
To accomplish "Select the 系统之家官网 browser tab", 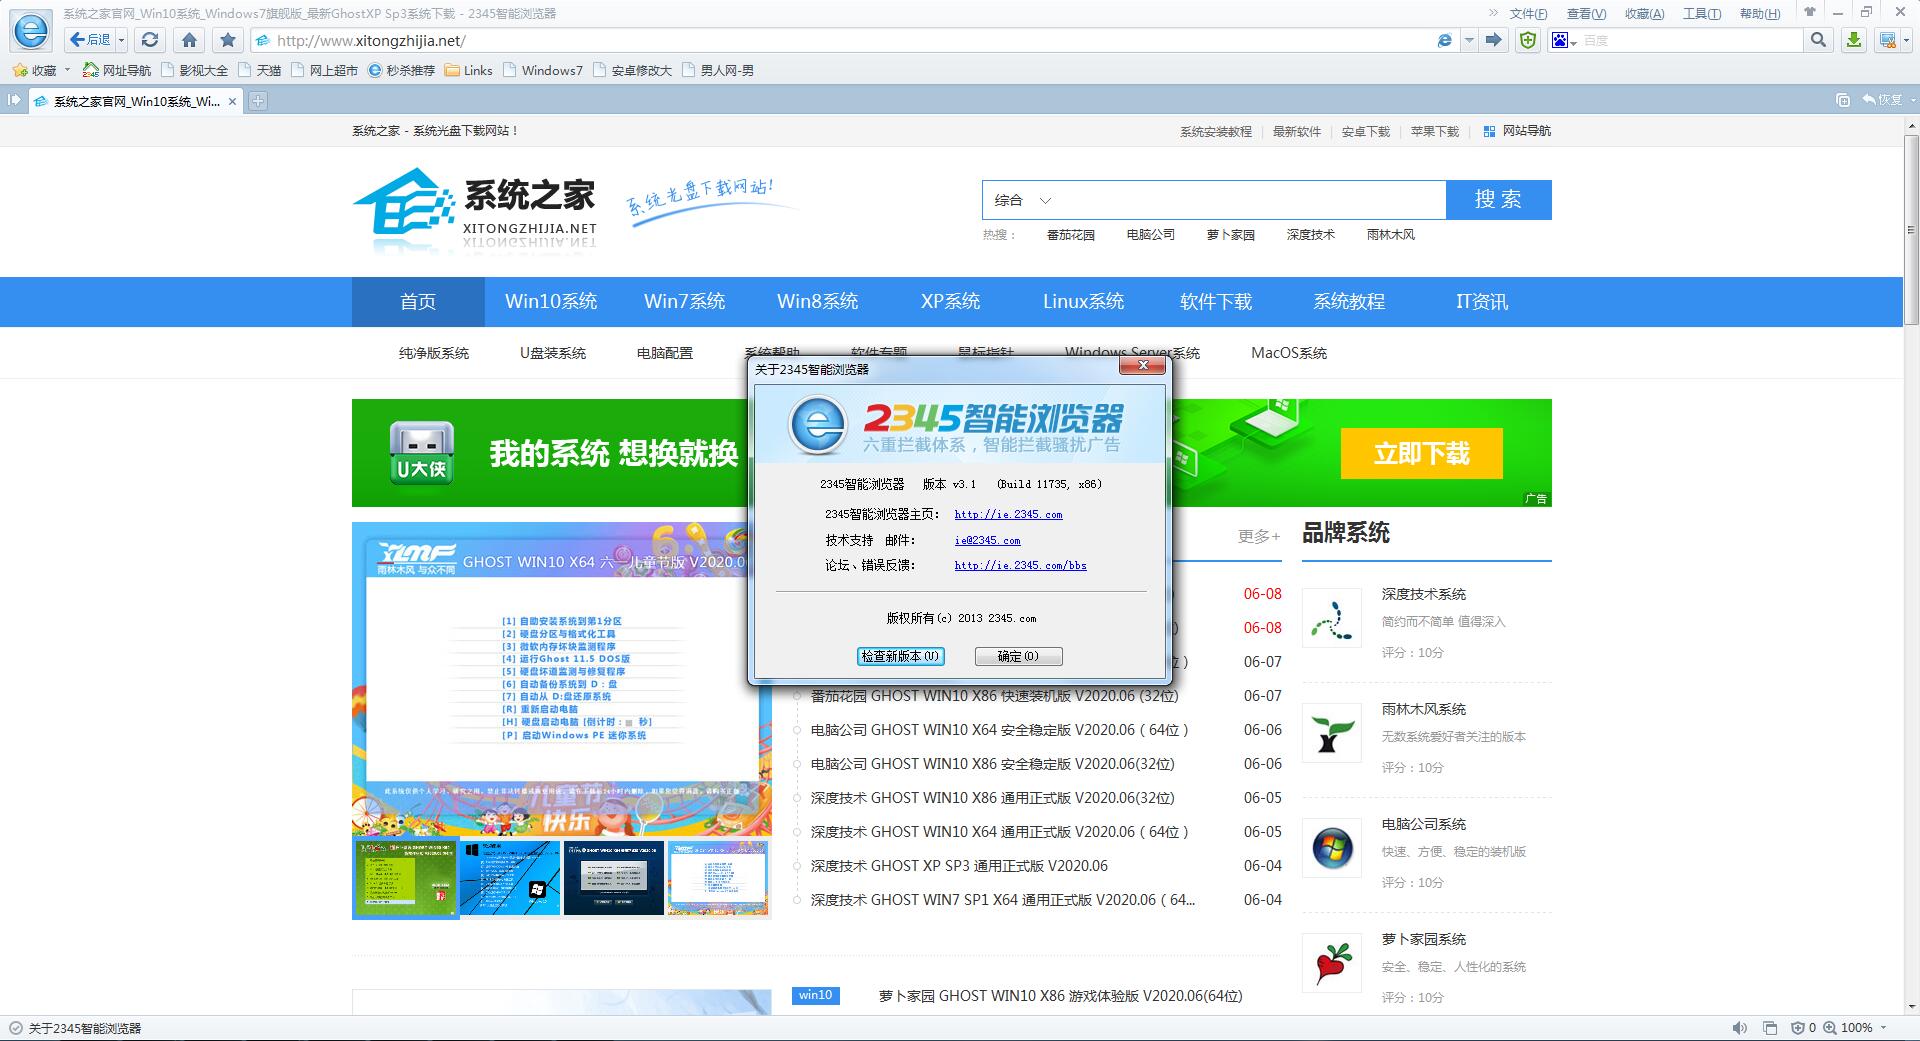I will click(x=135, y=101).
